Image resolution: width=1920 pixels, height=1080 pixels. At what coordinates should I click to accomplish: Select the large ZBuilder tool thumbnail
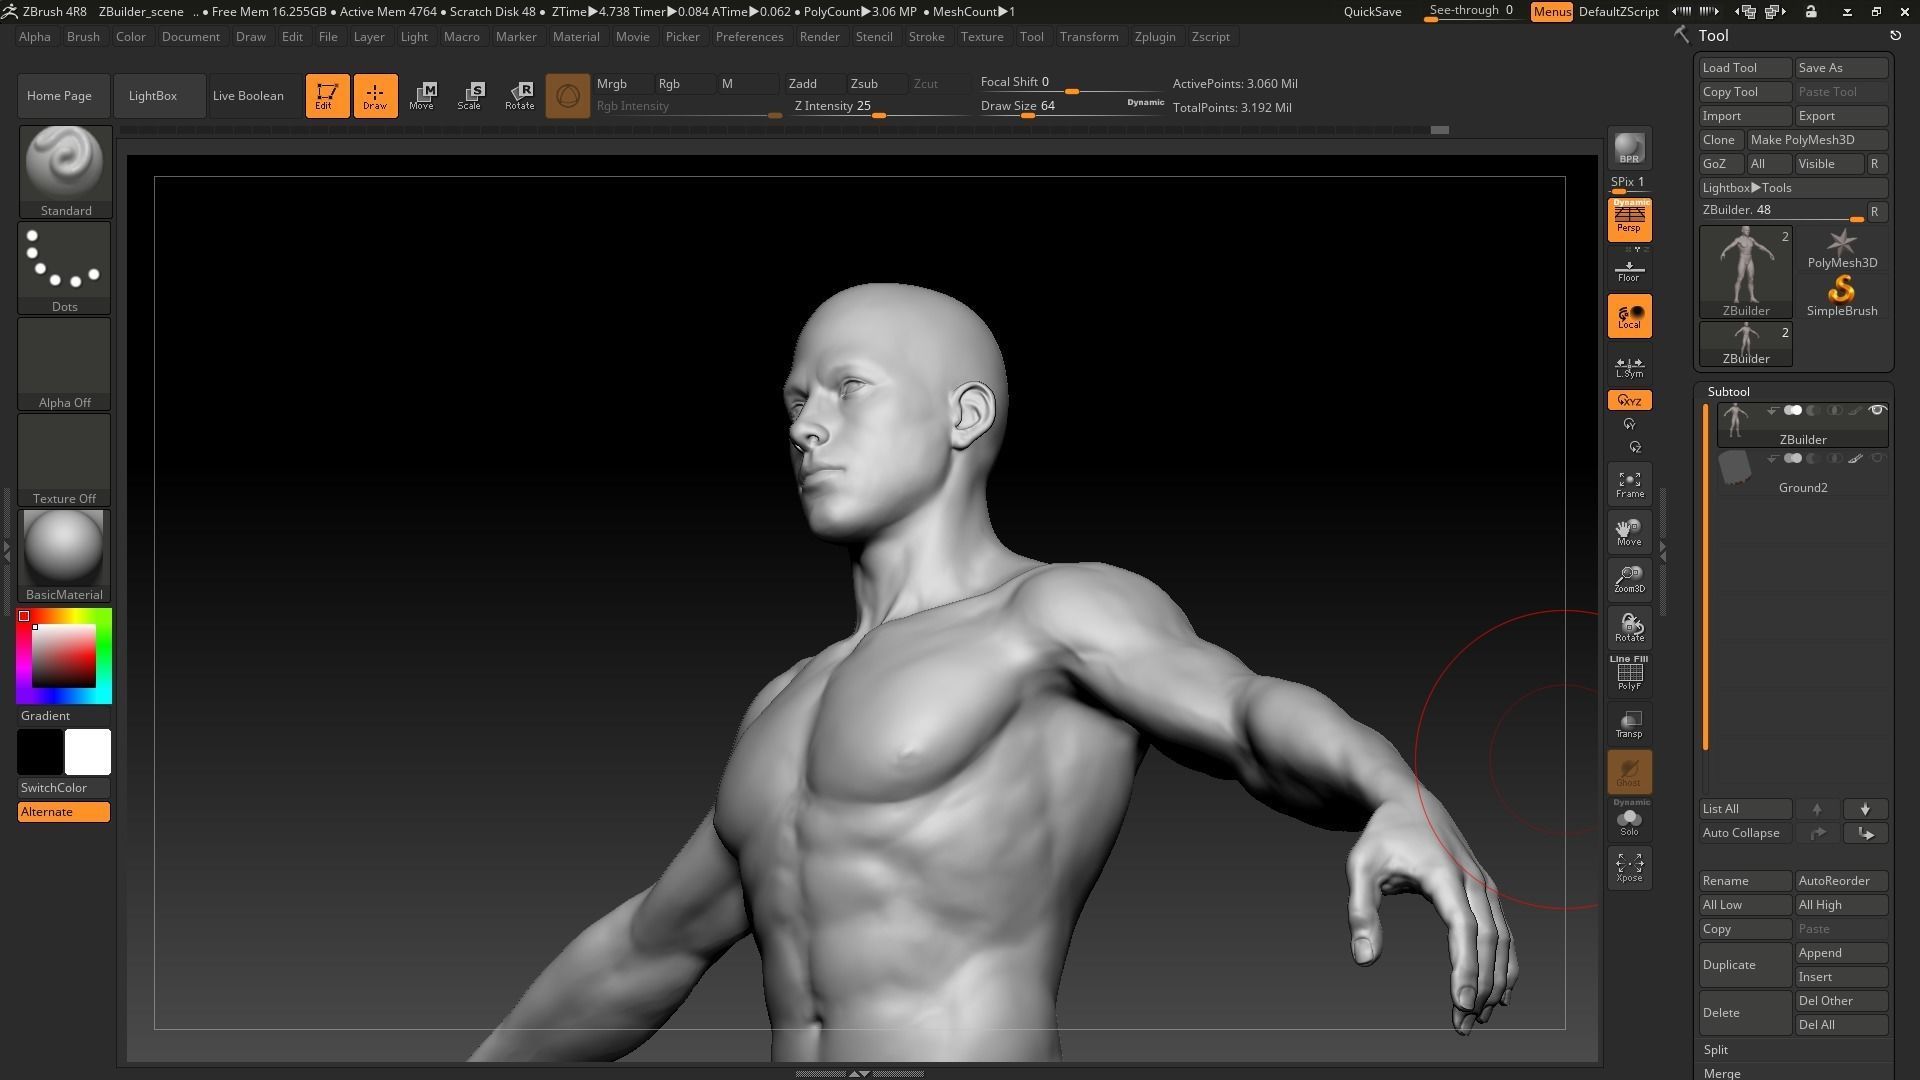(1746, 272)
